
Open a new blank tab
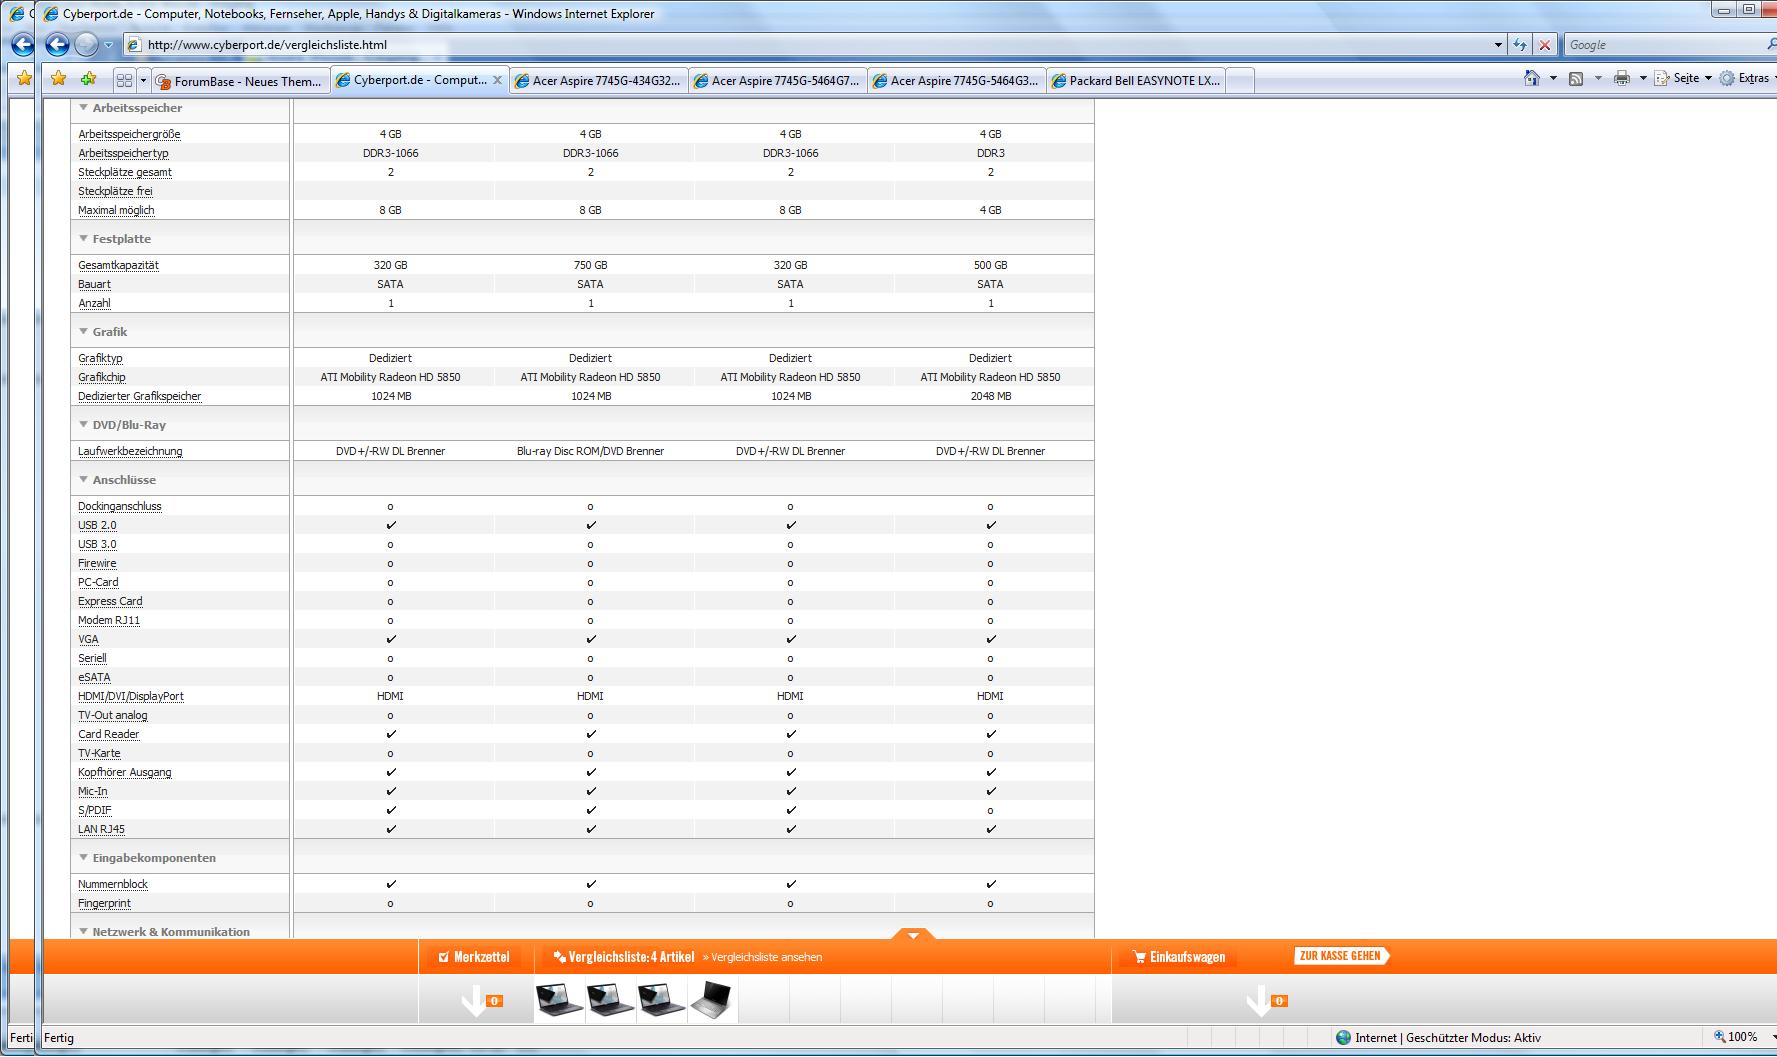pos(1240,81)
